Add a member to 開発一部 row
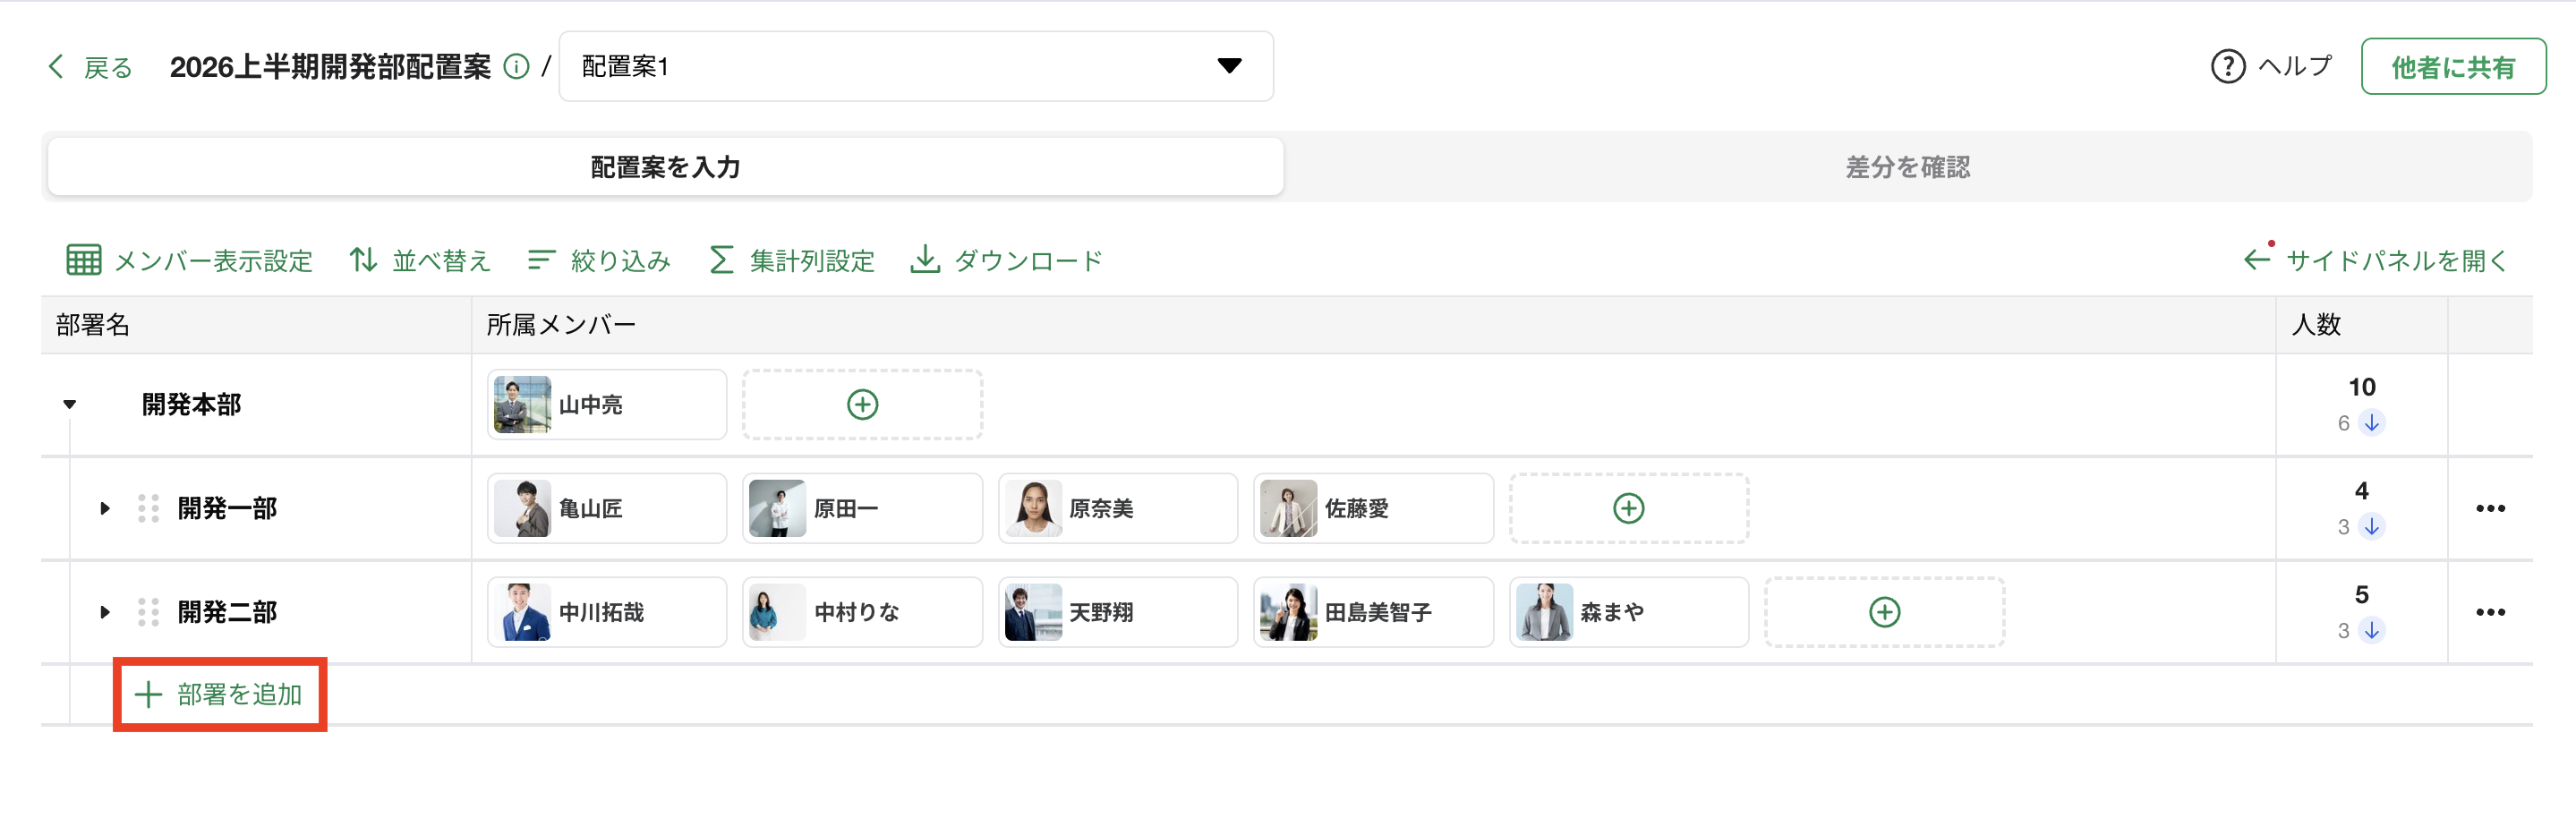Image resolution: width=2576 pixels, height=818 pixels. coord(1628,509)
